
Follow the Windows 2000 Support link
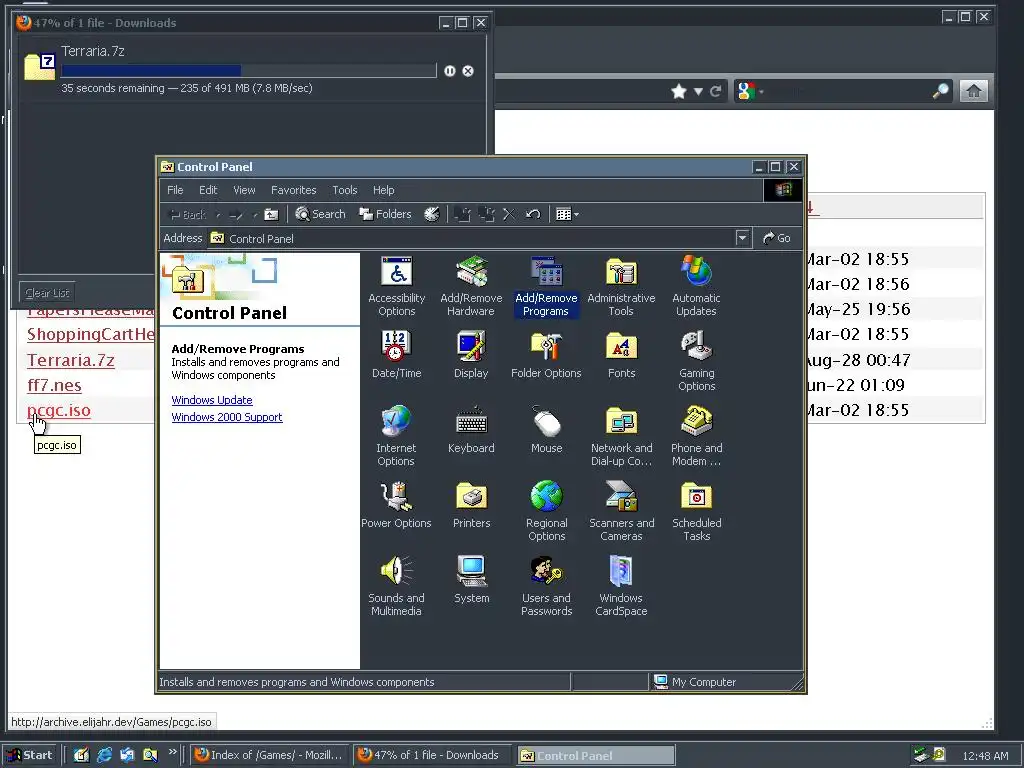tap(227, 417)
